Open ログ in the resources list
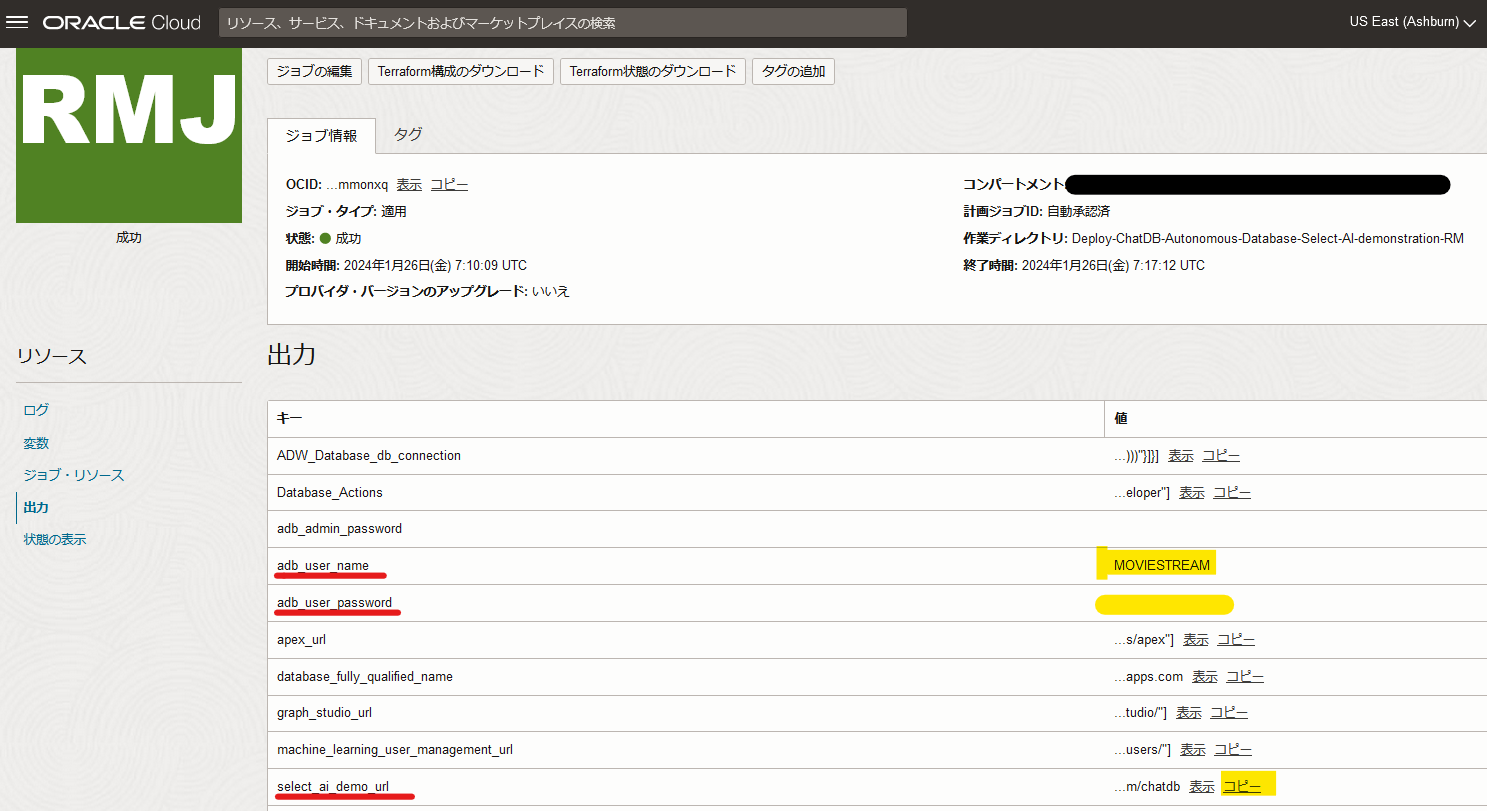Image resolution: width=1487 pixels, height=811 pixels. [36, 410]
